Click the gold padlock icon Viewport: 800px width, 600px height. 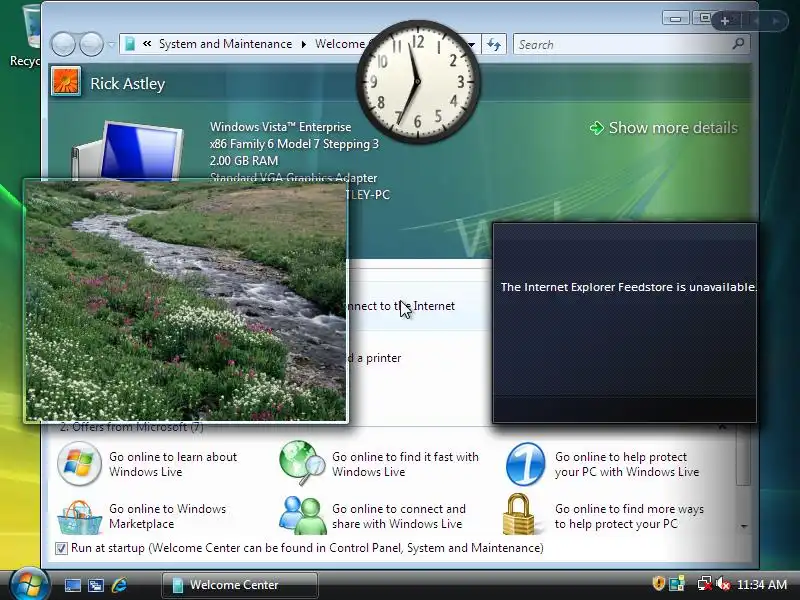(518, 514)
